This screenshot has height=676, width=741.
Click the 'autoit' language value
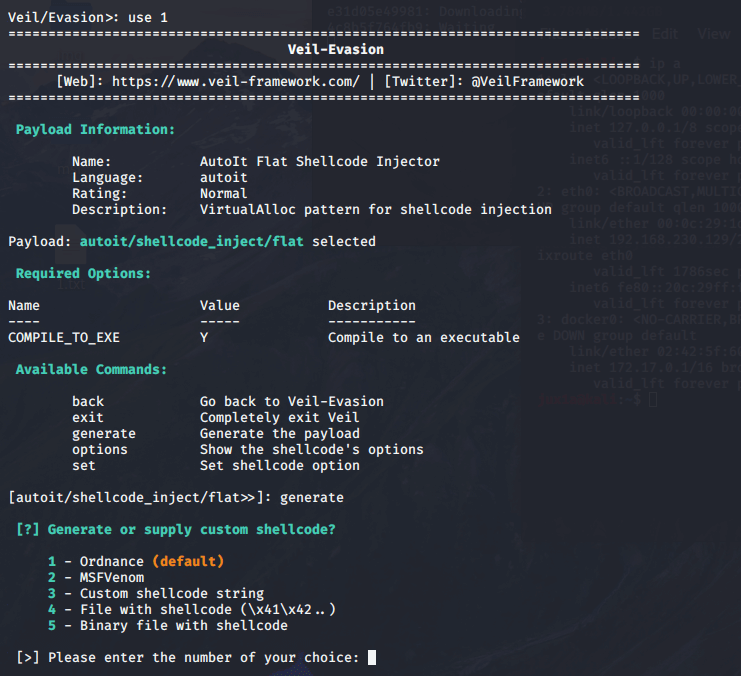point(224,178)
